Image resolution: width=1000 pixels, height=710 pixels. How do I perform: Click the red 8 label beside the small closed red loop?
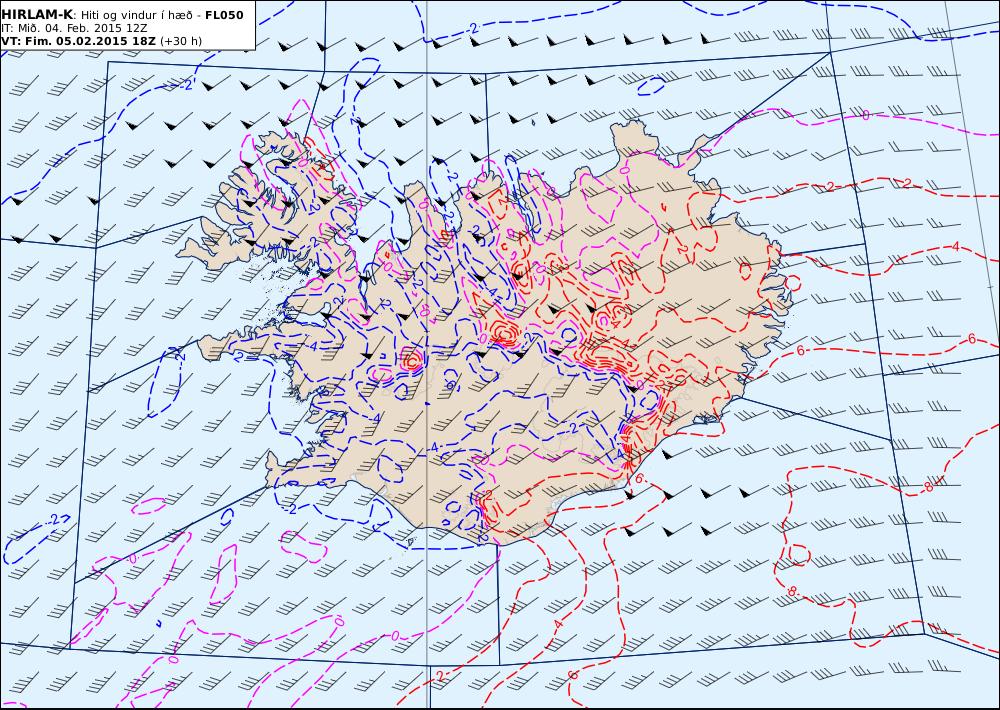click(791, 592)
